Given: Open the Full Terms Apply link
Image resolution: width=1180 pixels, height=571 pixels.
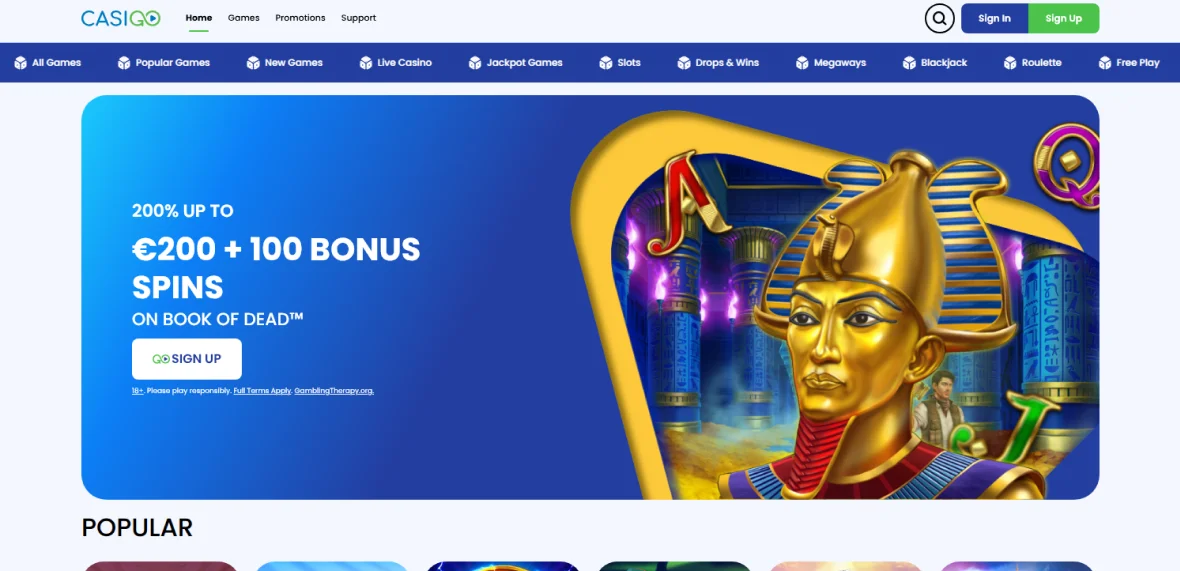Looking at the screenshot, I should 263,391.
